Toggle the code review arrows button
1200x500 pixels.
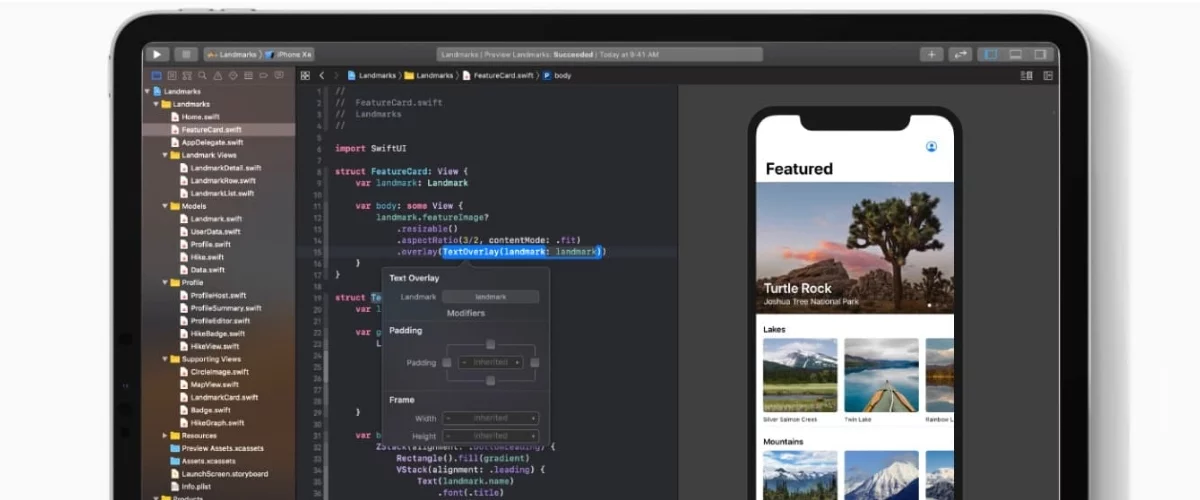pyautogui.click(x=960, y=54)
